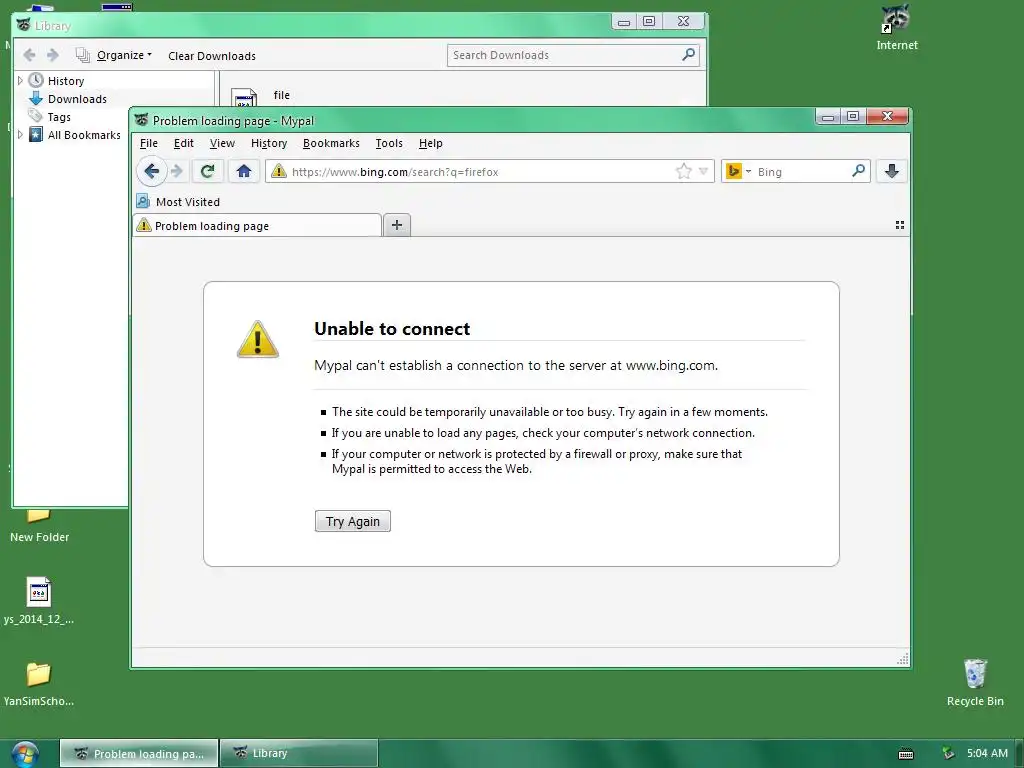This screenshot has height=768, width=1024.
Task: Click the forward arrow in Mypal toolbar
Action: (176, 171)
